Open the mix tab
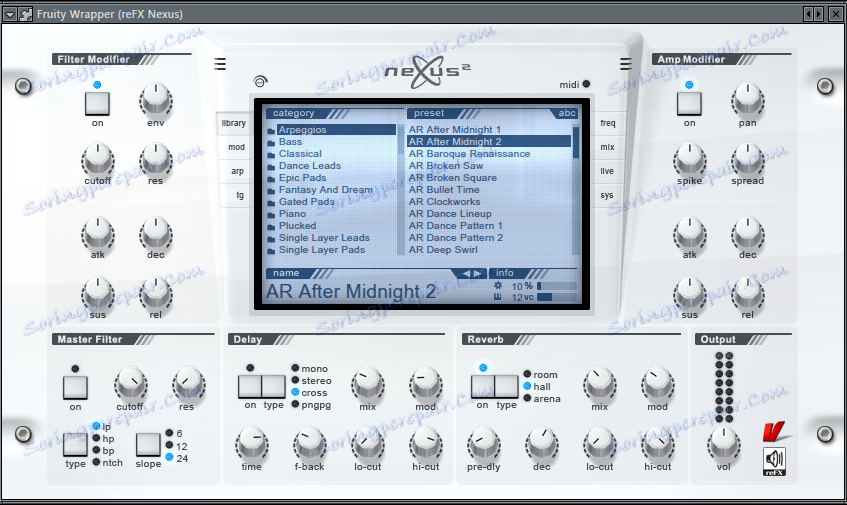 (607, 147)
